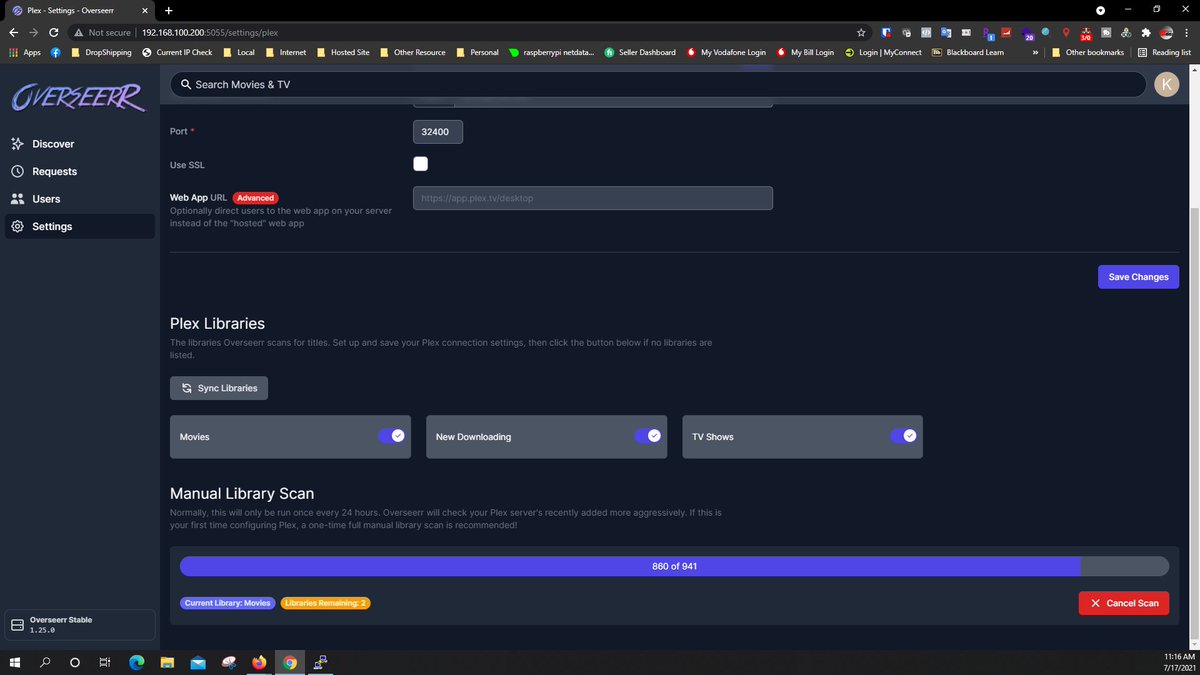Open Current IP Check bookmark
The width and height of the screenshot is (1200, 675).
[x=177, y=52]
